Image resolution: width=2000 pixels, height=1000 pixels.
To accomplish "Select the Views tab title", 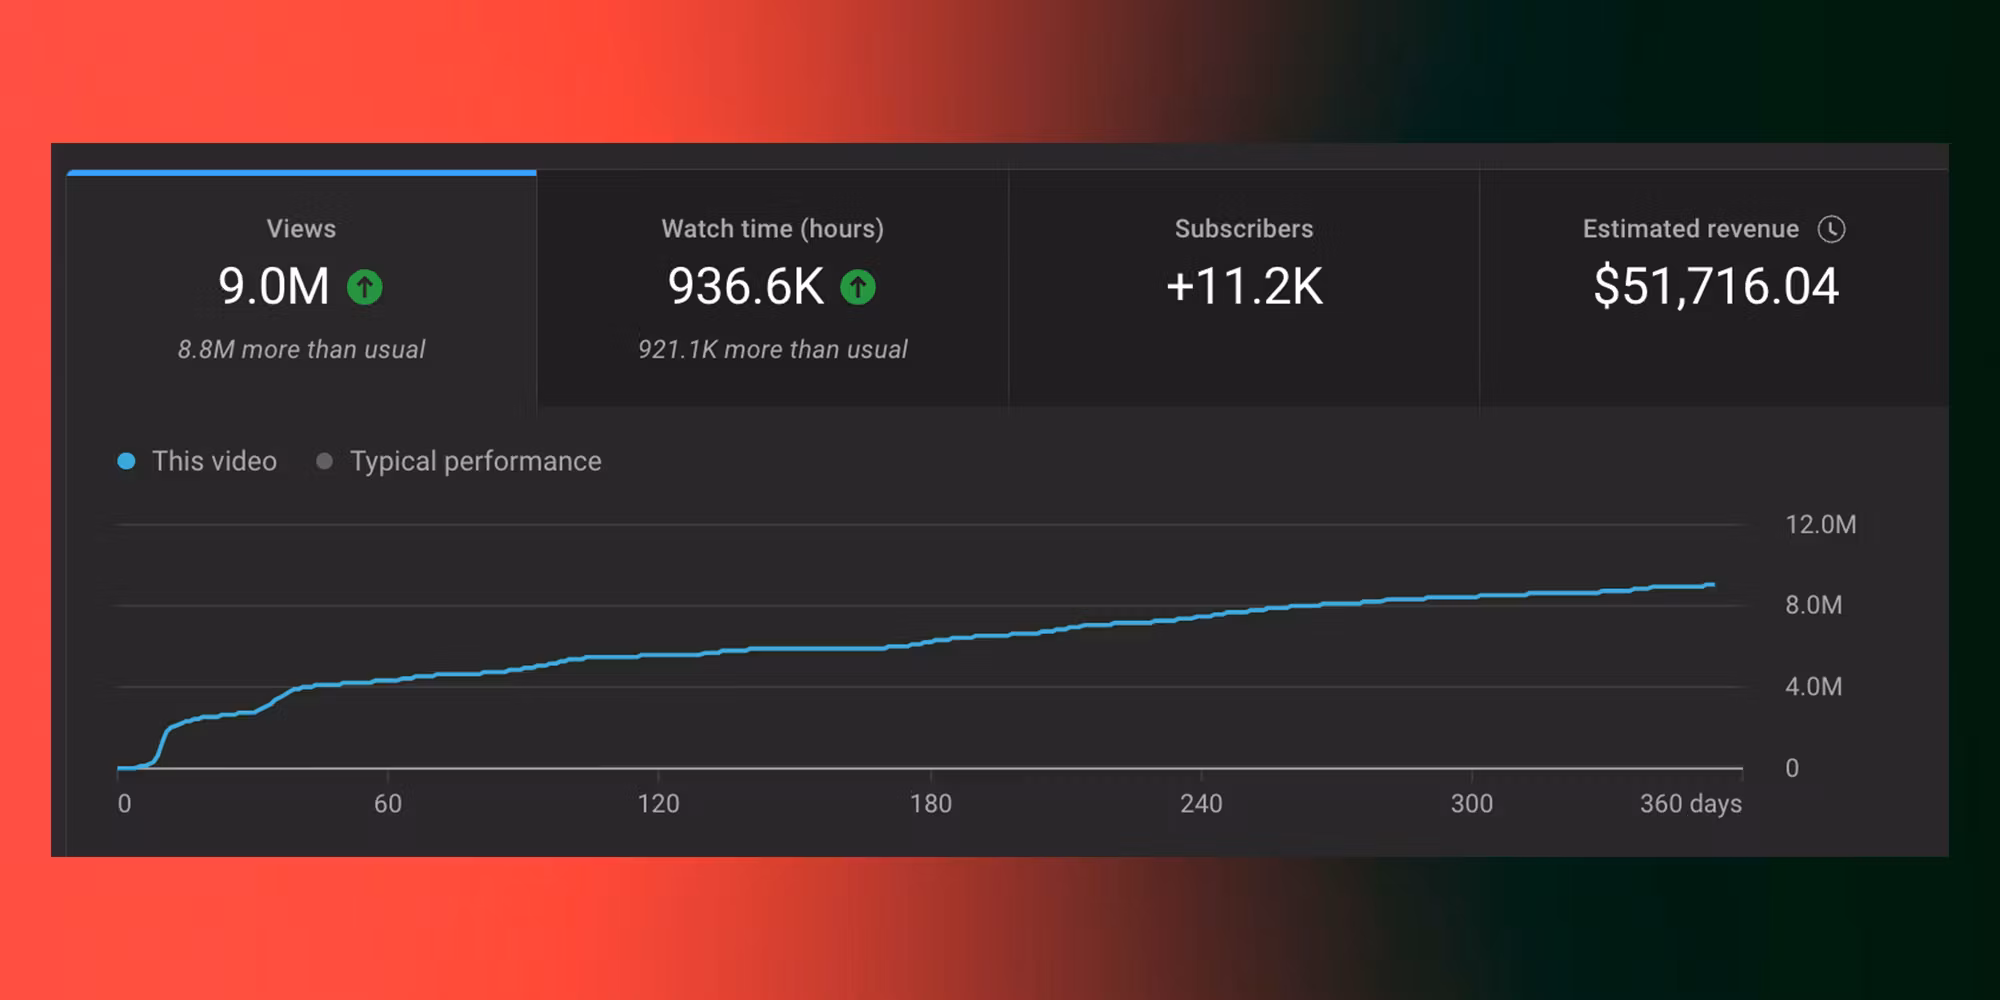I will click(x=301, y=229).
